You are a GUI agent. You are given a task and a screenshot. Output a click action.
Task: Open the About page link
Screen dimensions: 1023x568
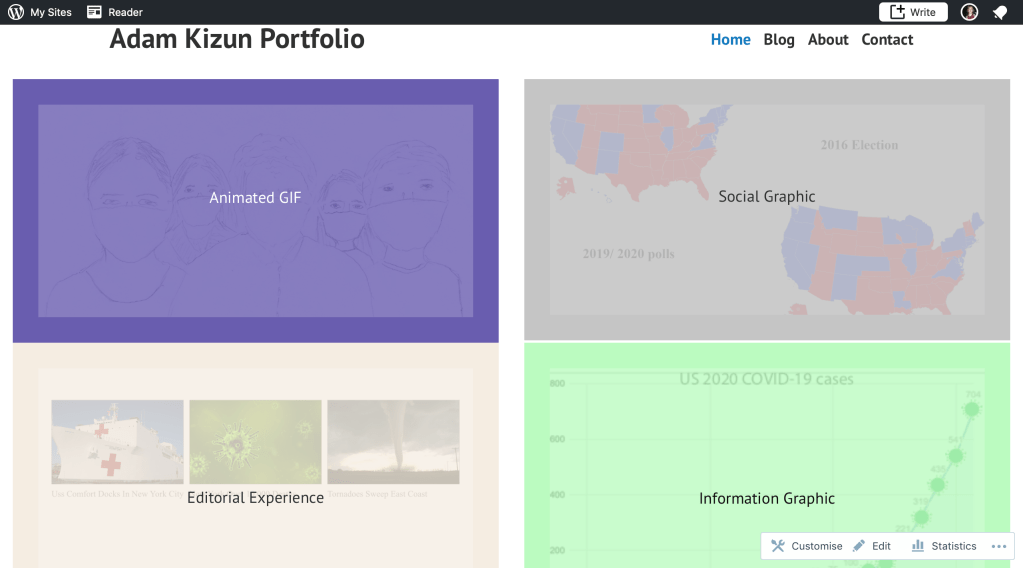pos(828,40)
